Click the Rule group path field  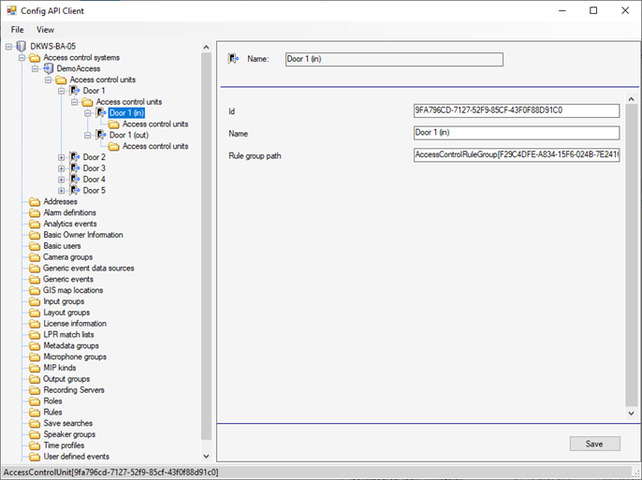pos(515,155)
